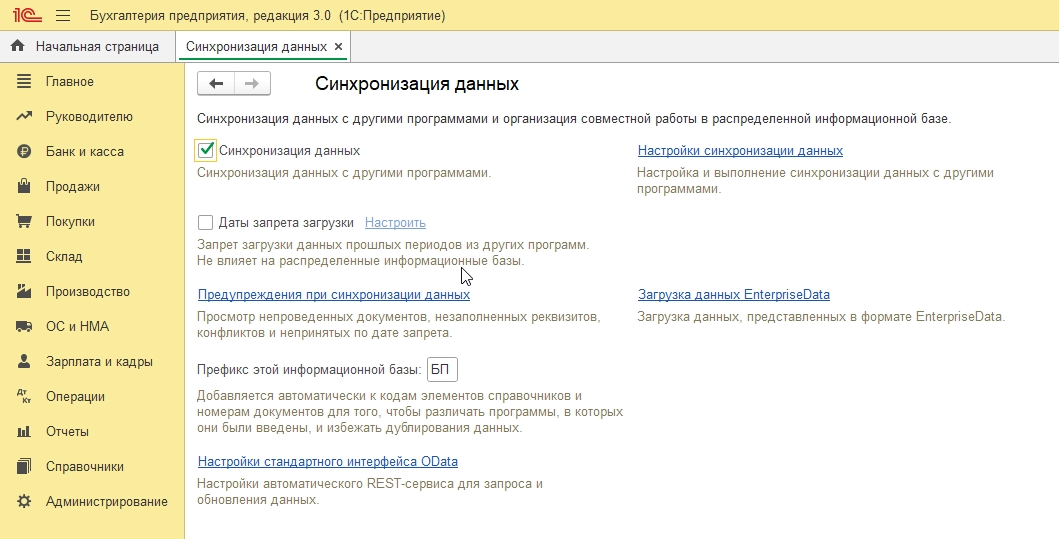Open the hamburger main menu icon
Viewport: 1059px width, 539px height.
63,16
